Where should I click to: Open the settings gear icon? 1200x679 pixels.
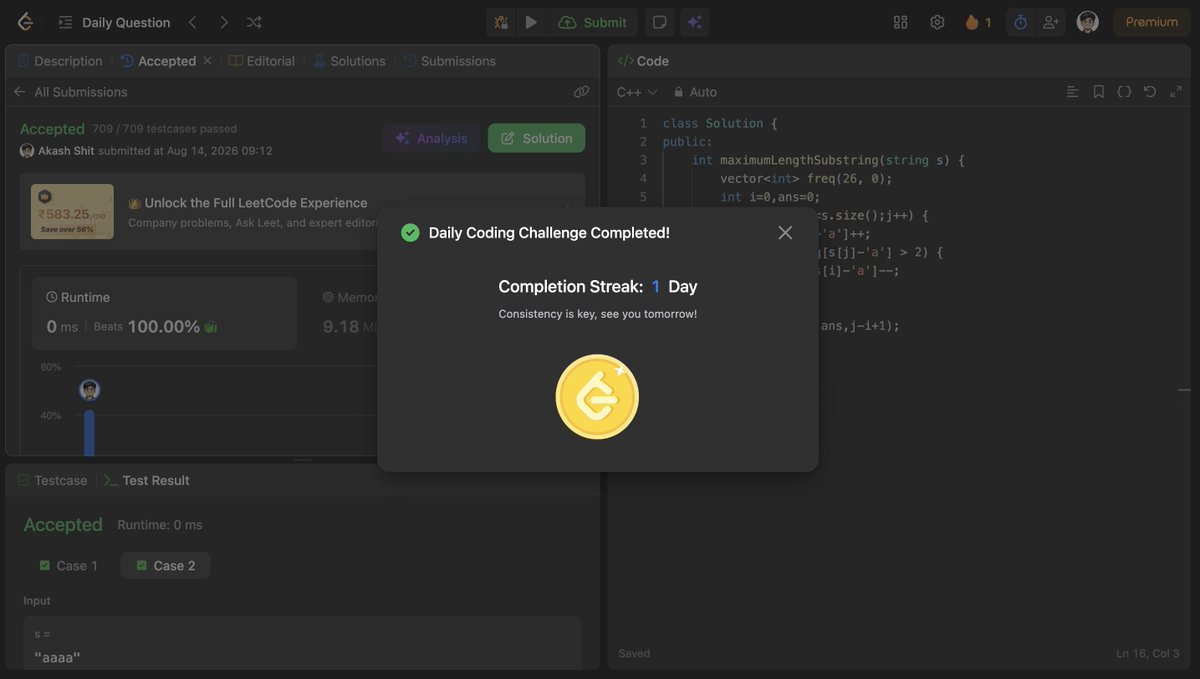point(937,22)
